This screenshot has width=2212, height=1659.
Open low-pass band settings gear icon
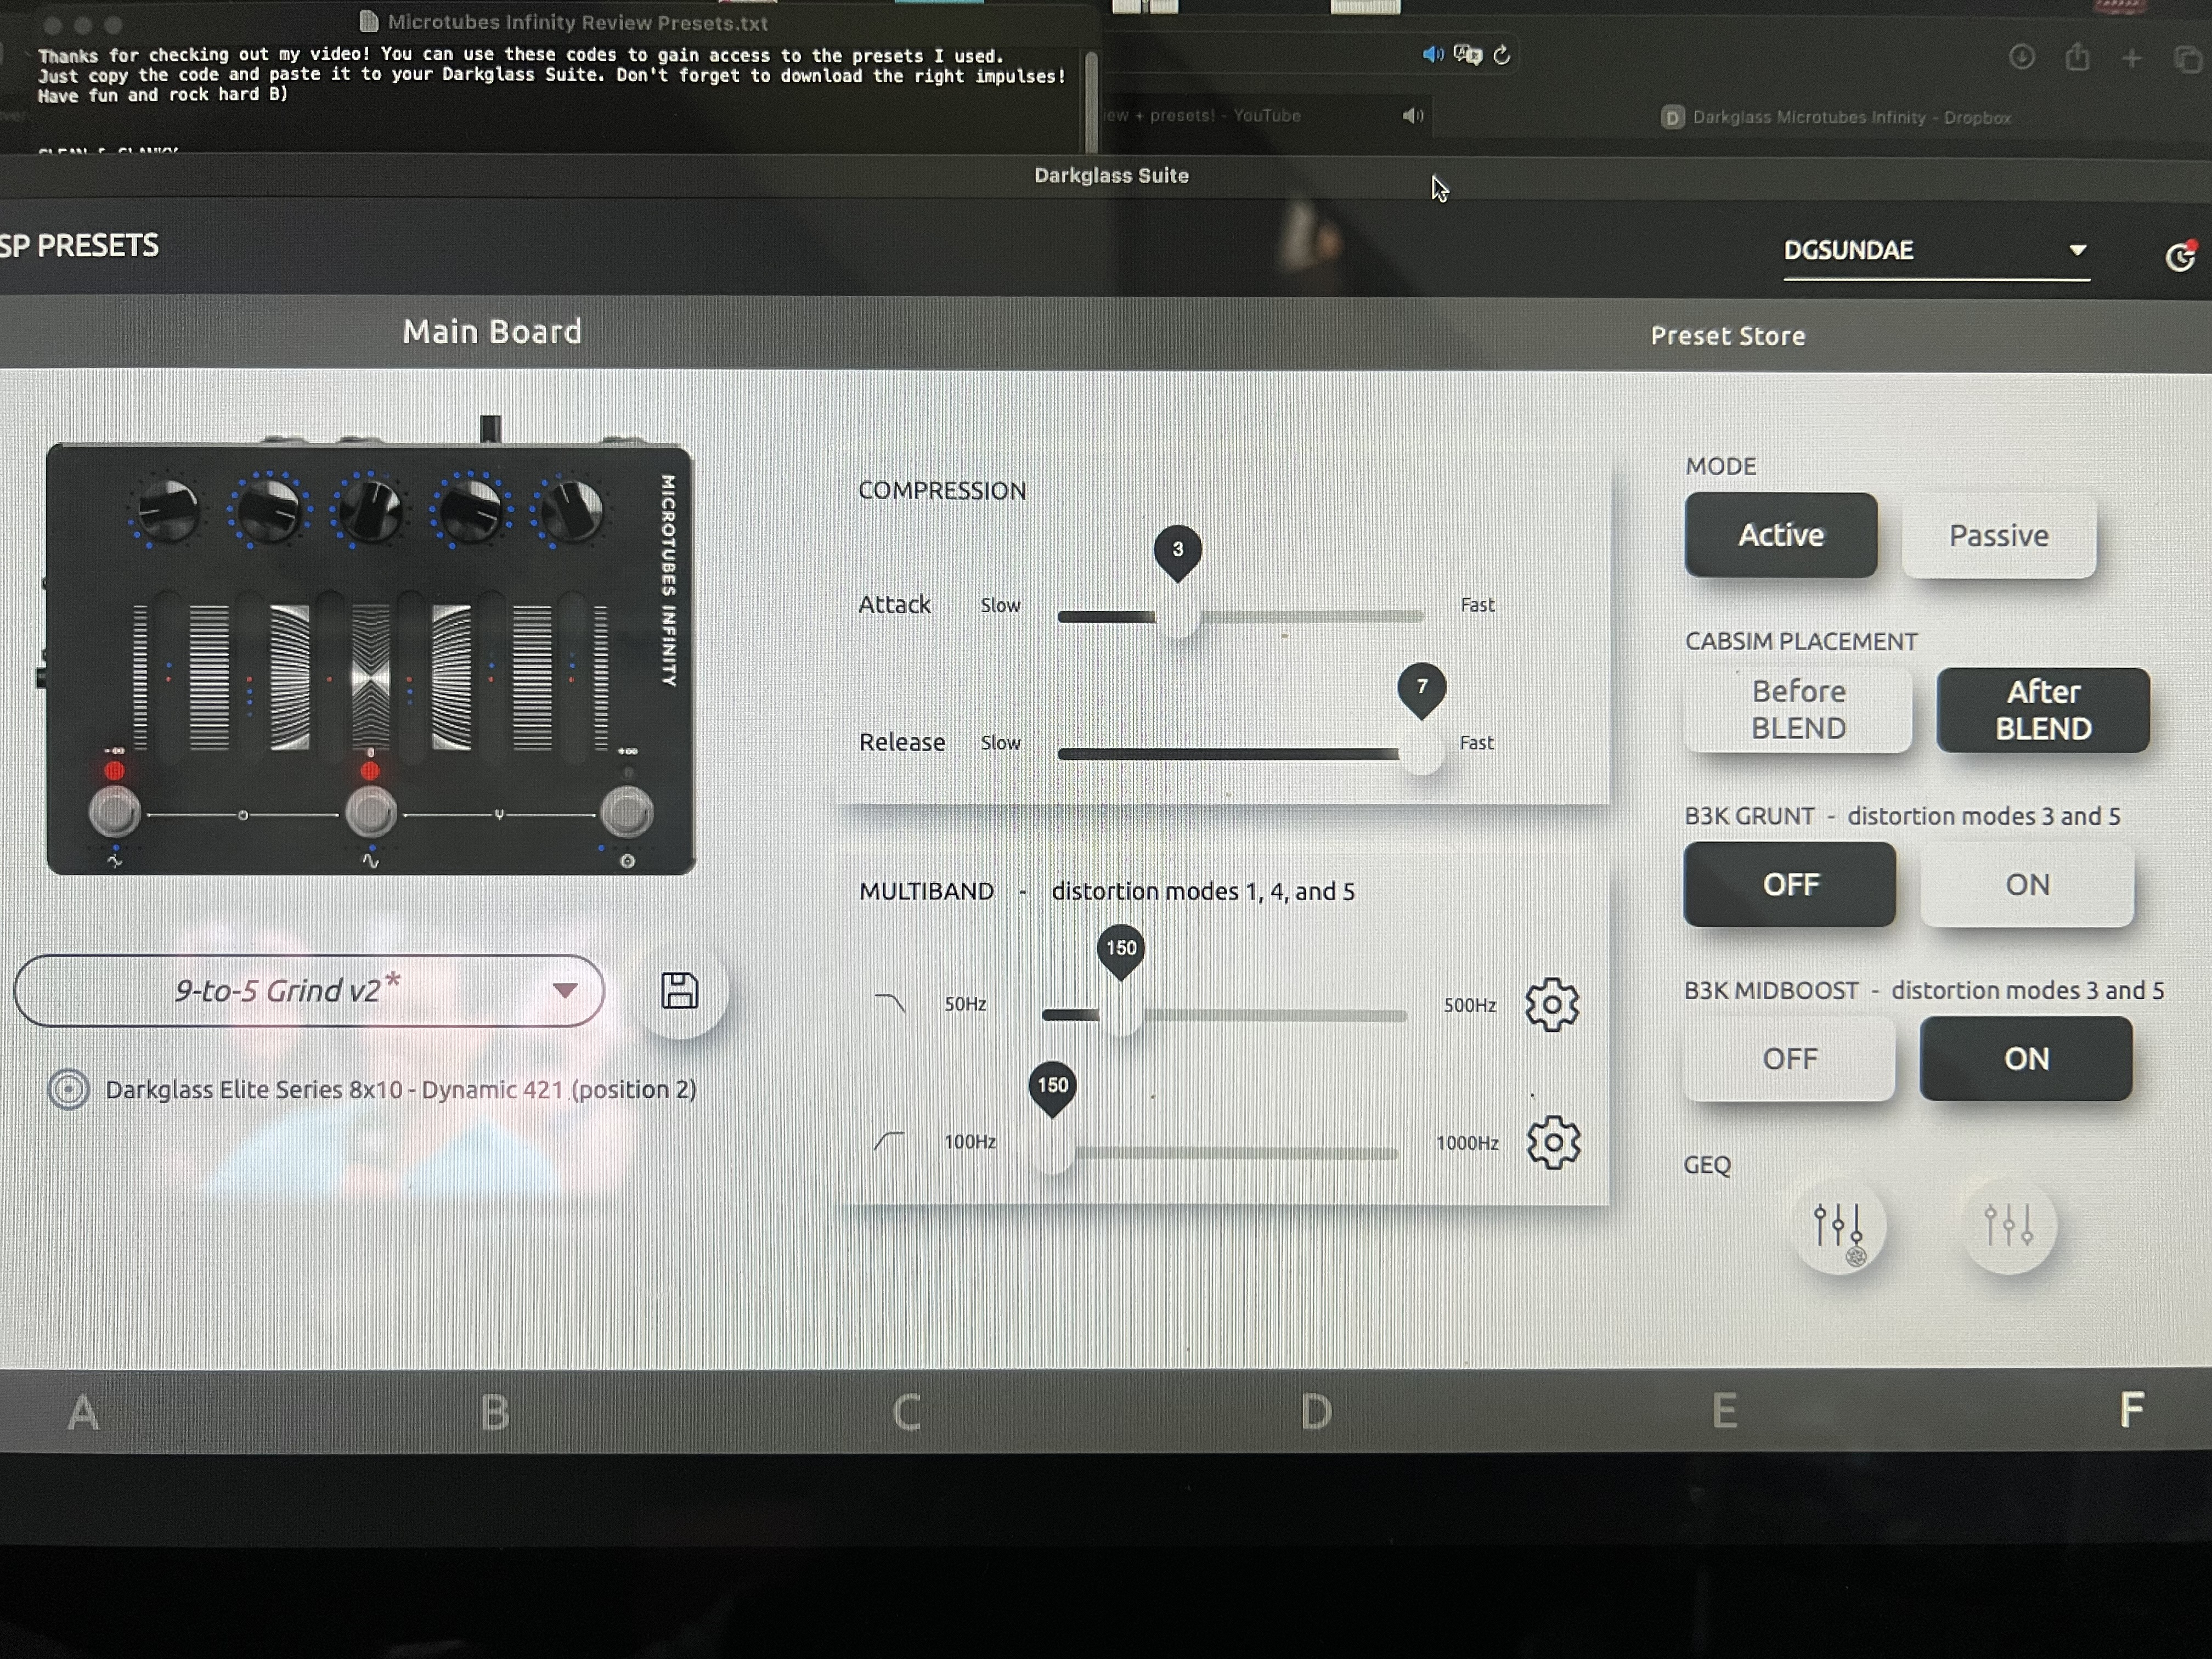(x=1551, y=1004)
